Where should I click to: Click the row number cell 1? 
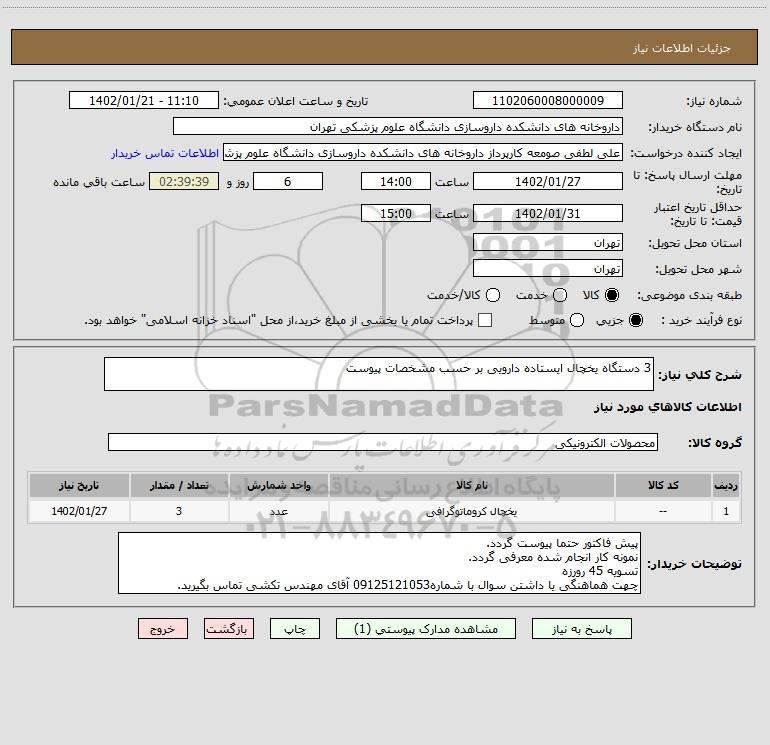(726, 511)
